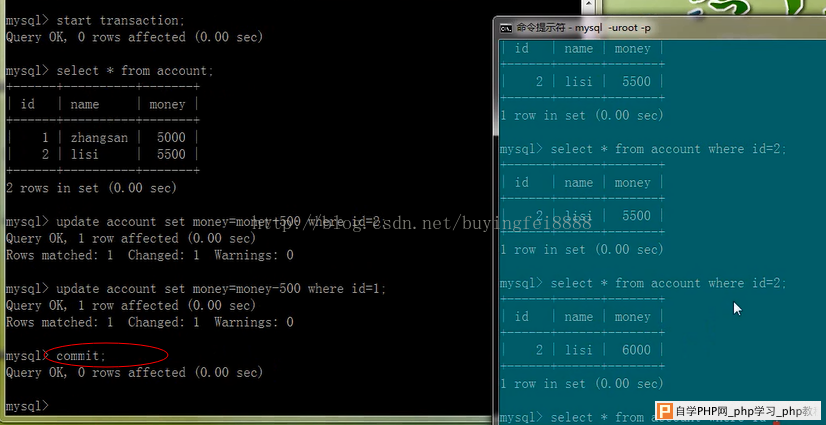Click the money value 6000 in the teal window

coord(636,350)
